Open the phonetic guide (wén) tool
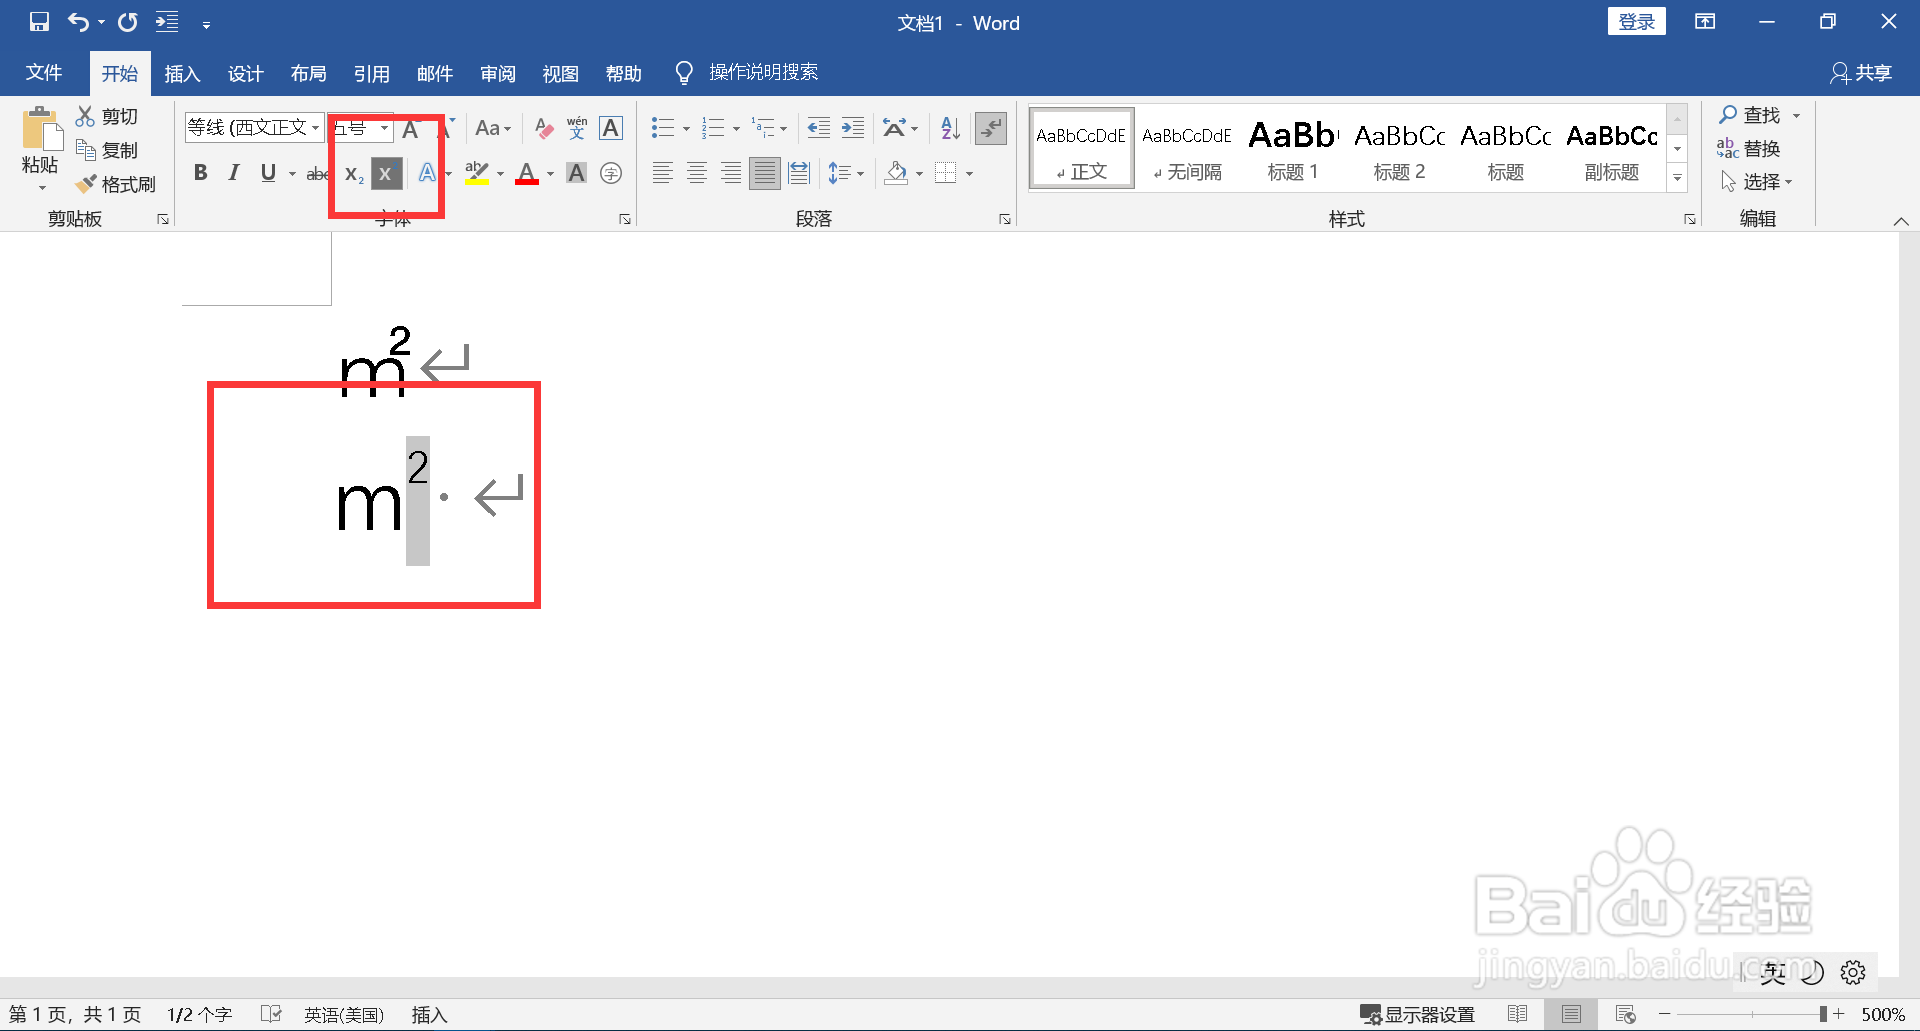The image size is (1920, 1031). click(577, 128)
